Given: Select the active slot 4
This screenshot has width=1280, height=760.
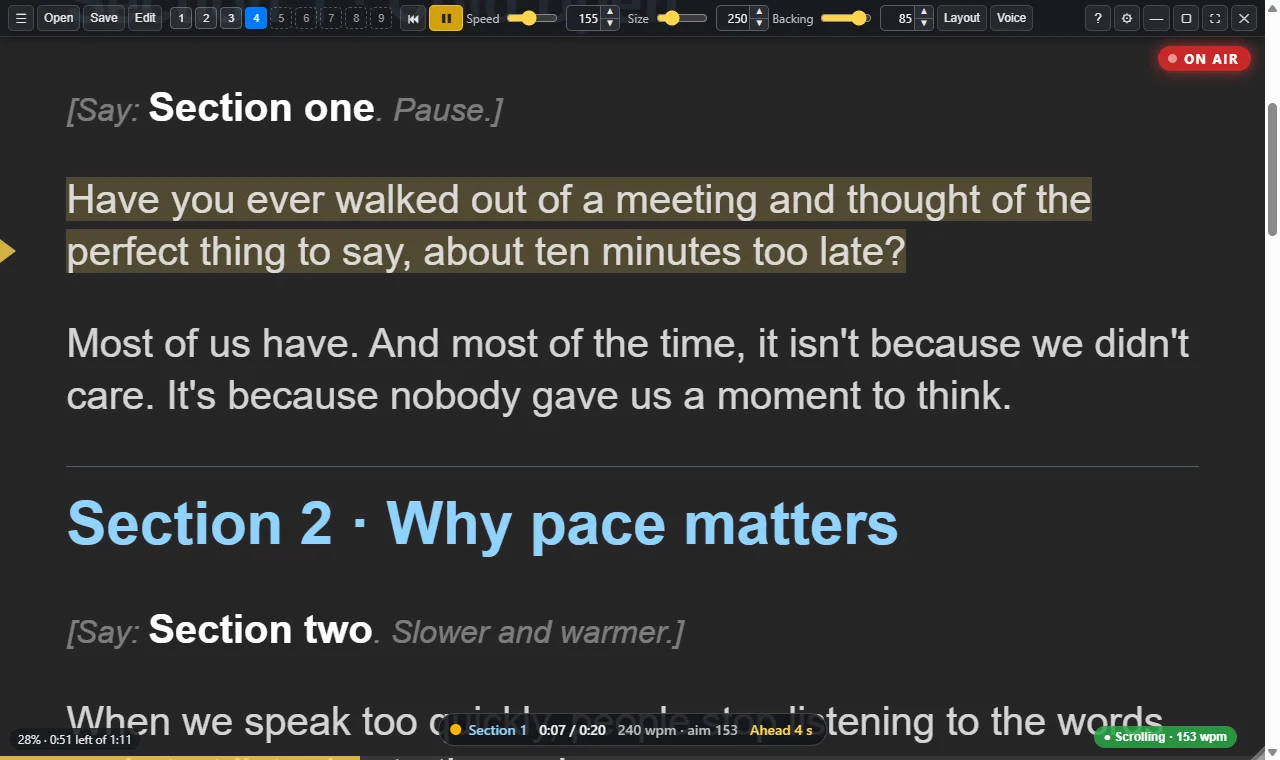Looking at the screenshot, I should coord(256,18).
